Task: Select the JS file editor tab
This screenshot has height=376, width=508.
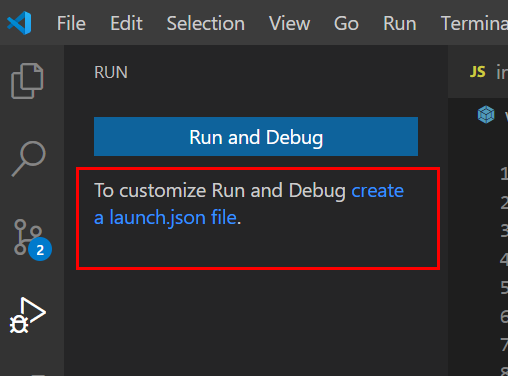Action: (488, 72)
